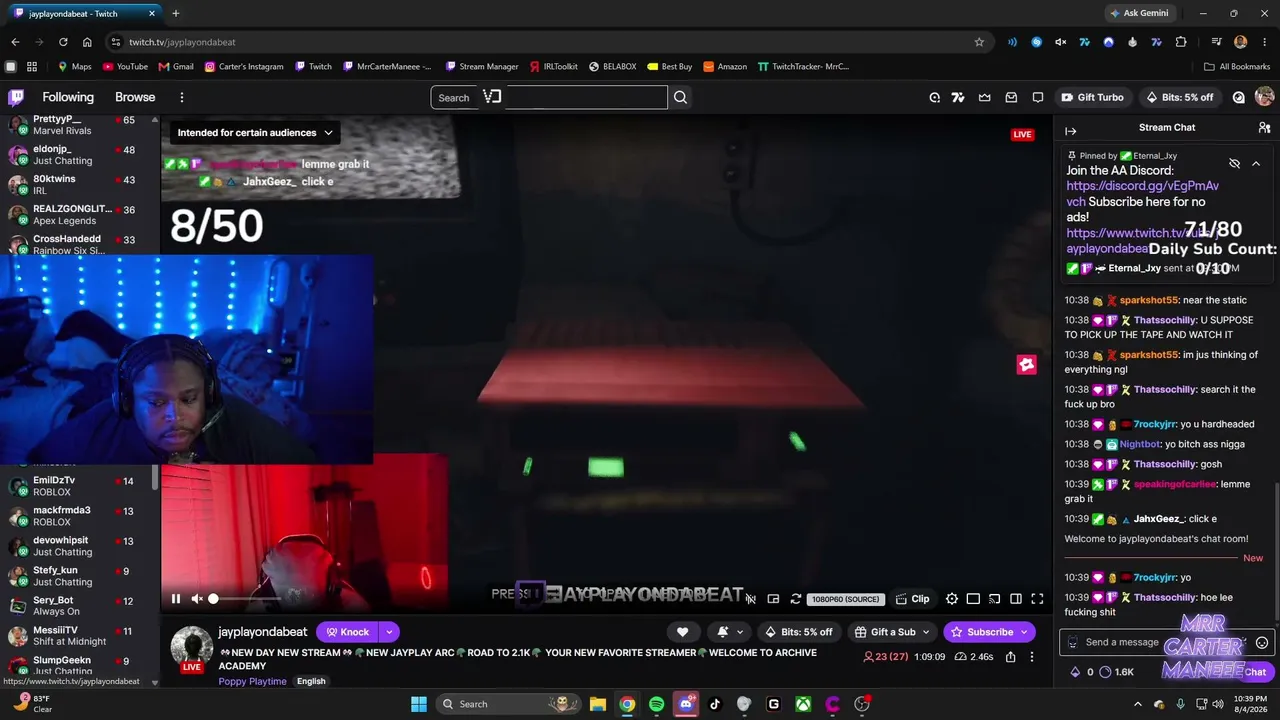Open the Windows Start menu

point(419,704)
